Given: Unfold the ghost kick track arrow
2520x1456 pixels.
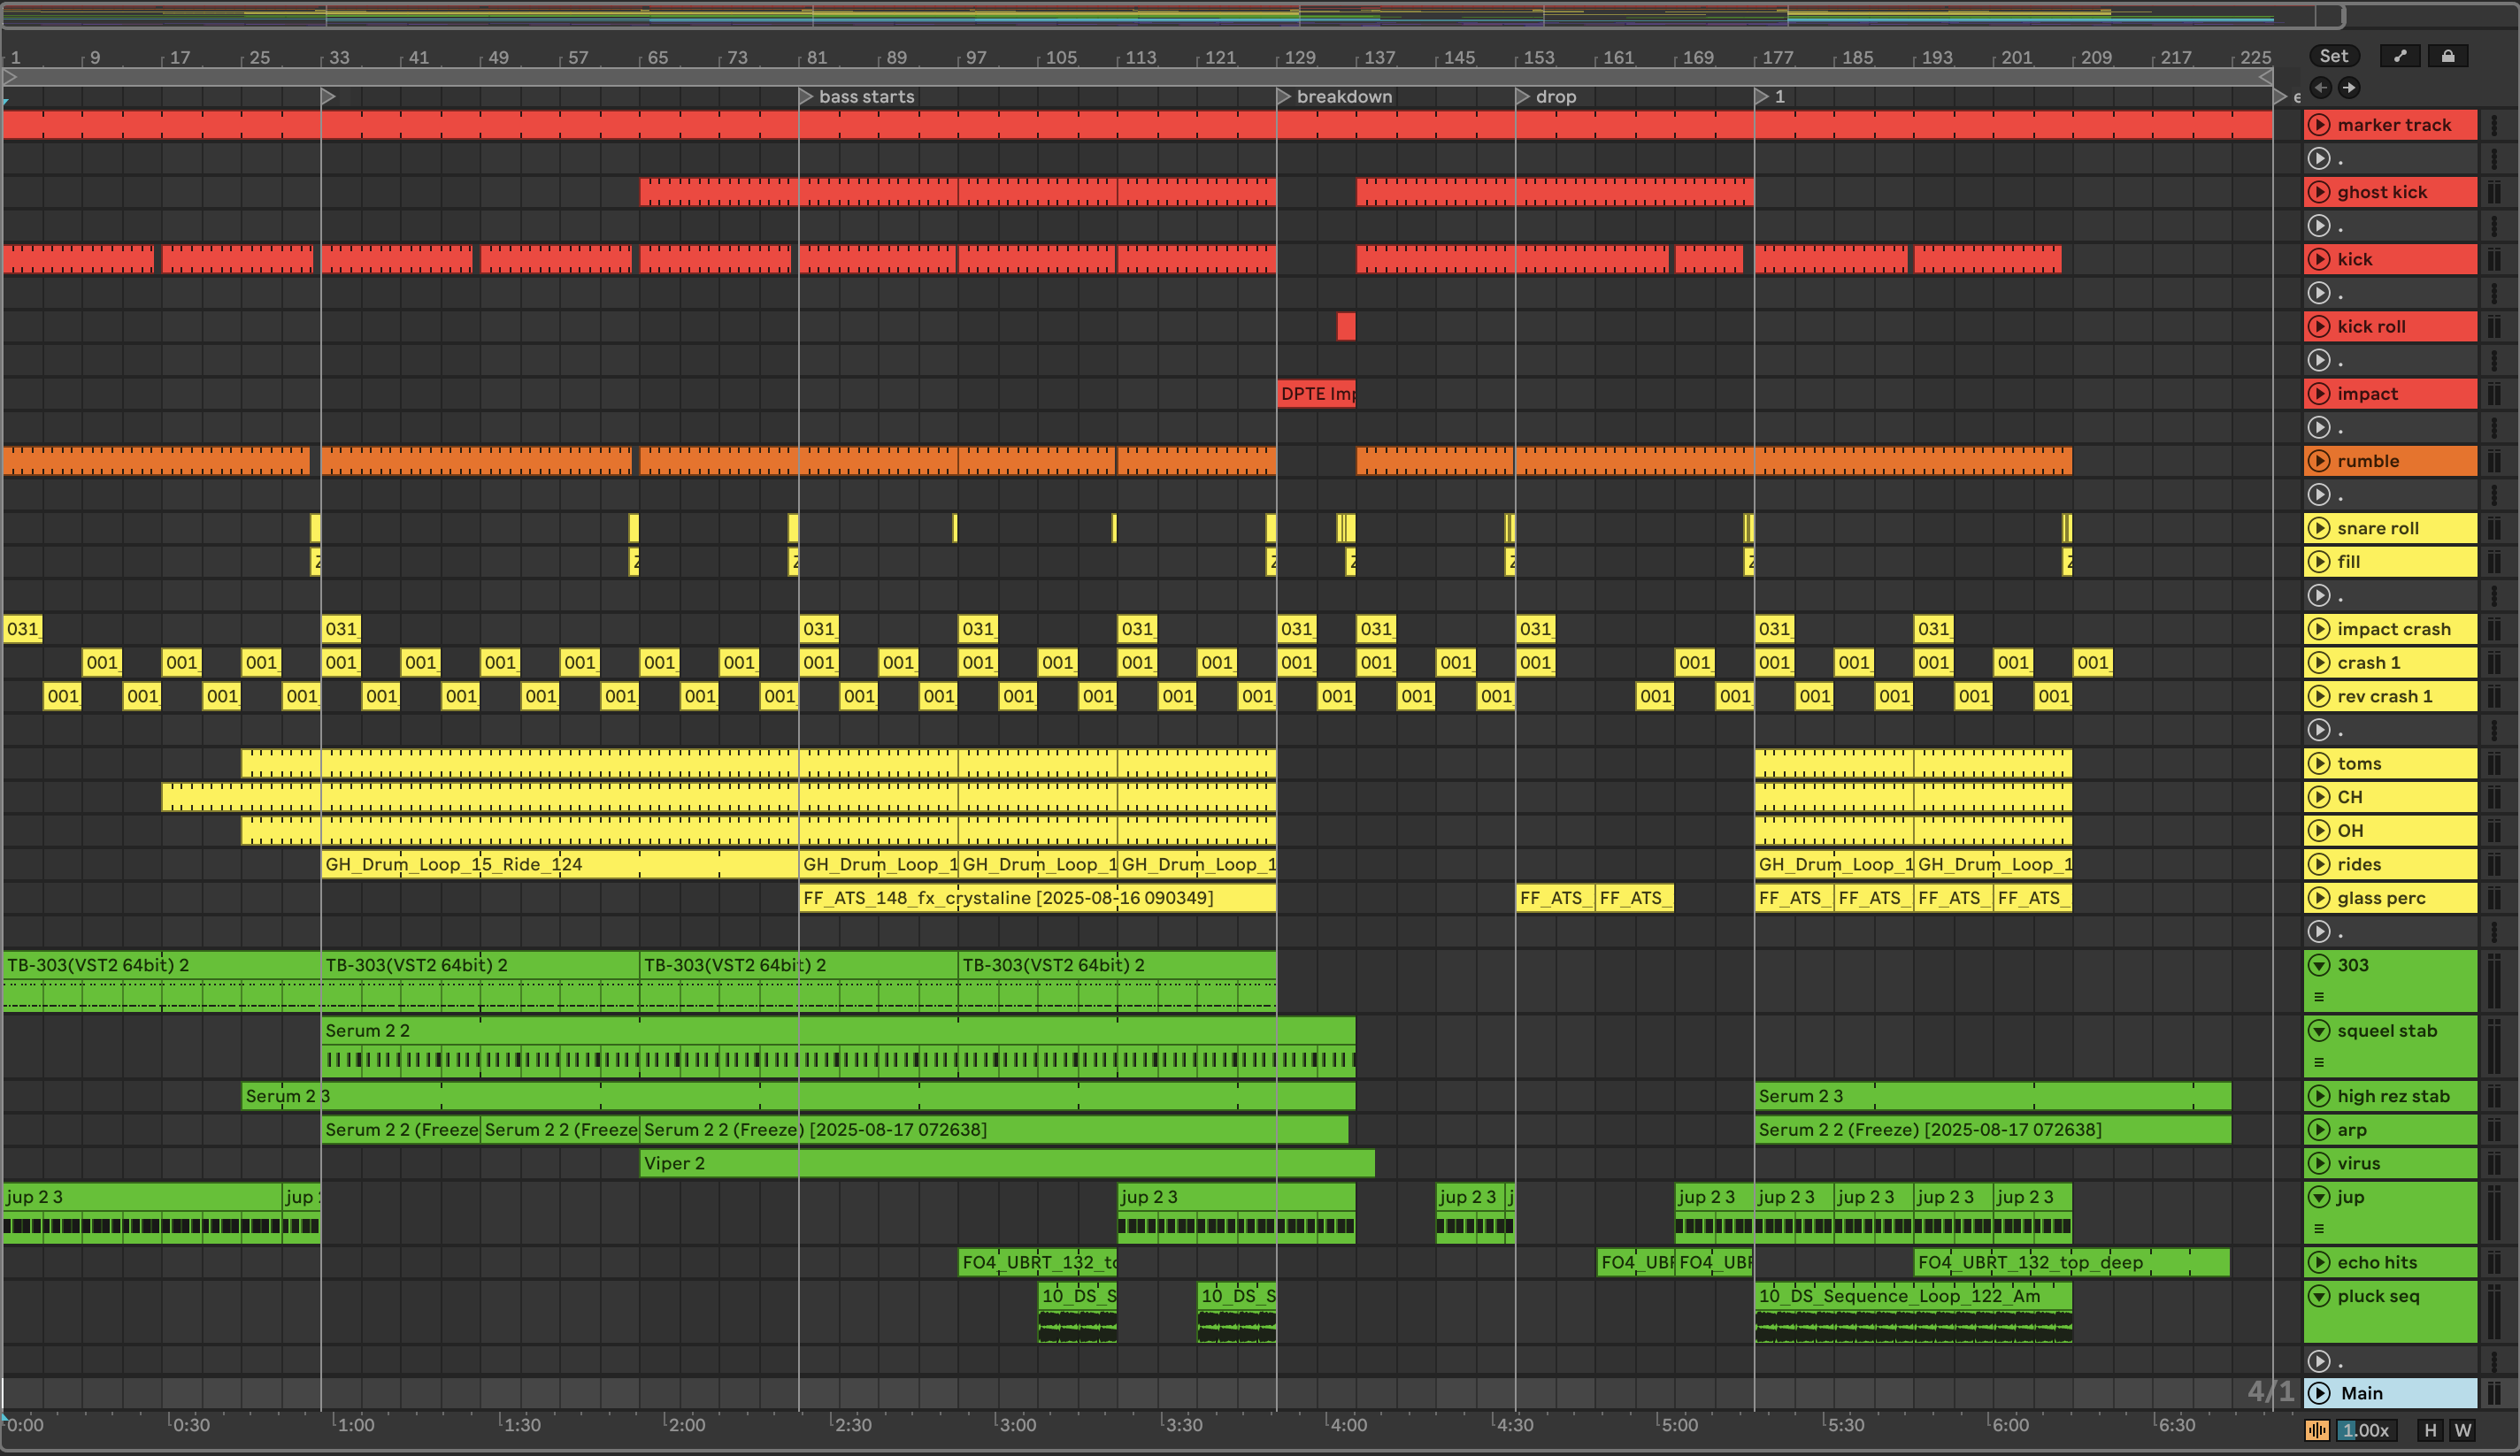Looking at the screenshot, I should point(2319,192).
